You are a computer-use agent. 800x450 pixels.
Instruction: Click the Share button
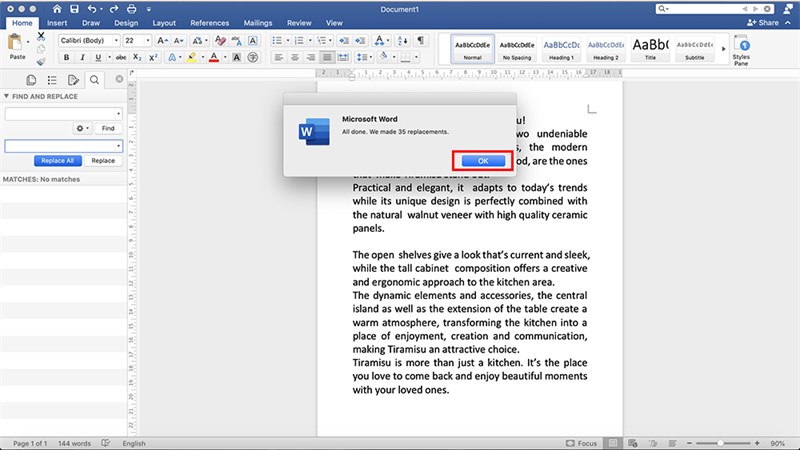click(x=763, y=23)
